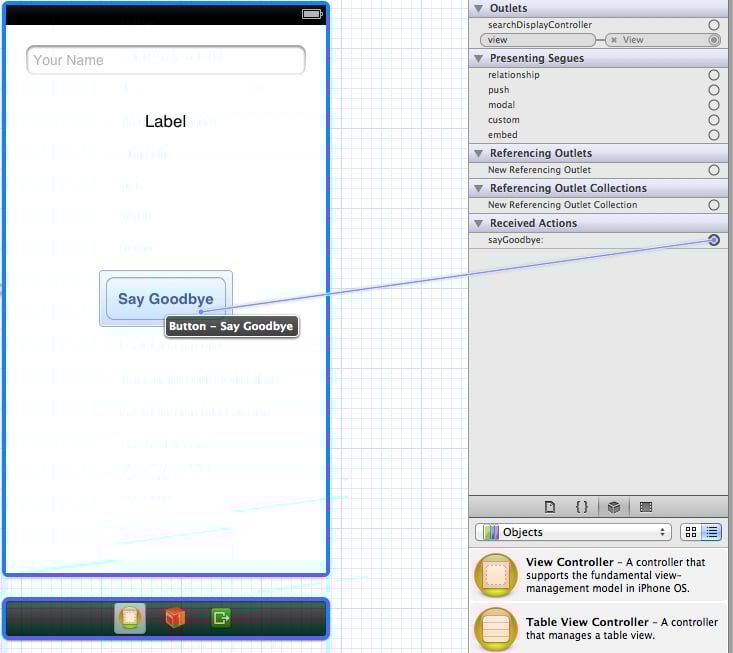The height and width of the screenshot is (653, 733).
Task: Select View Controller library description text
Action: (x=615, y=575)
